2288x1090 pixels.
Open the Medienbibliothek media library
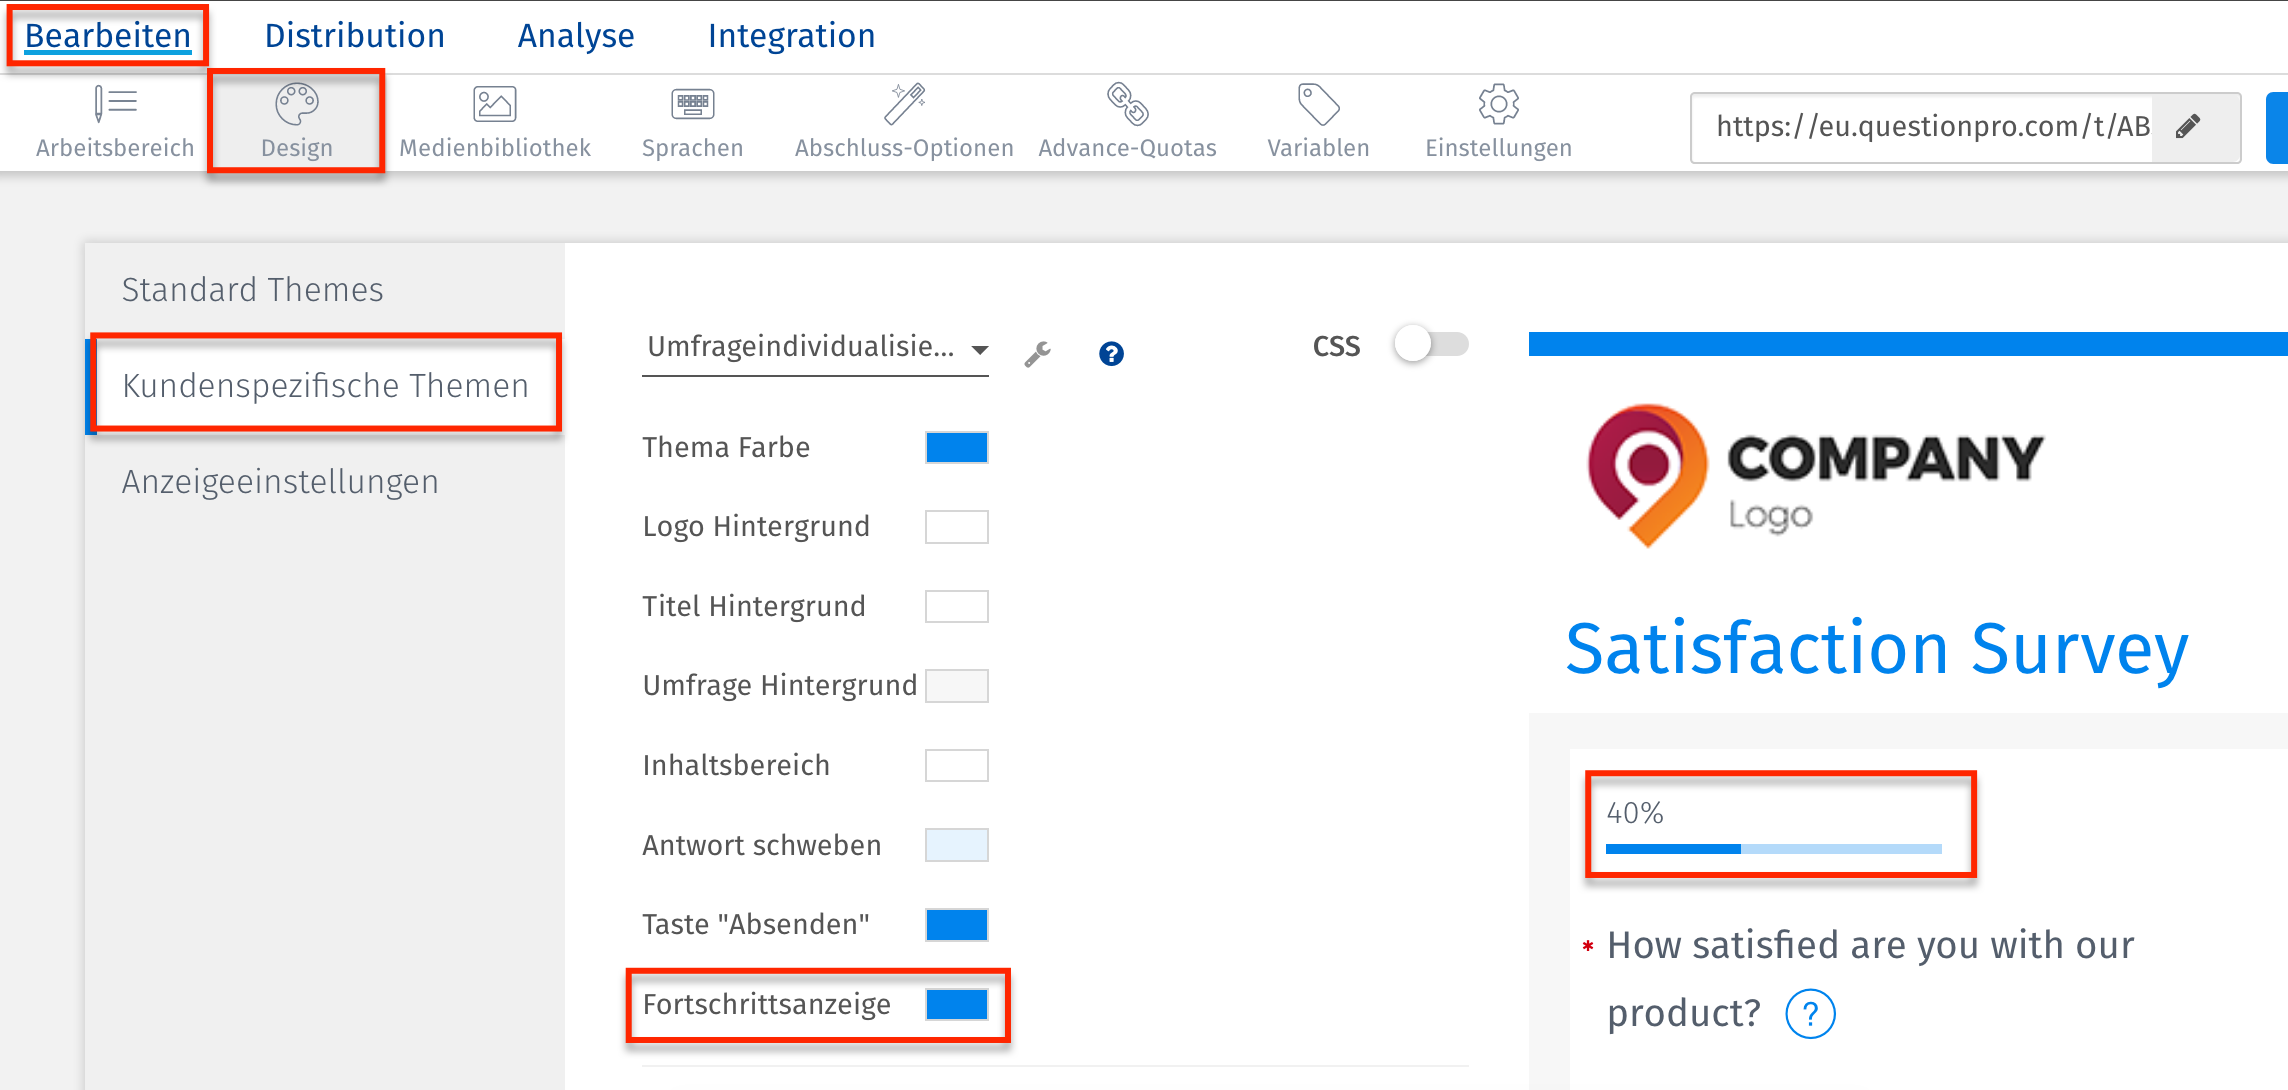tap(494, 120)
